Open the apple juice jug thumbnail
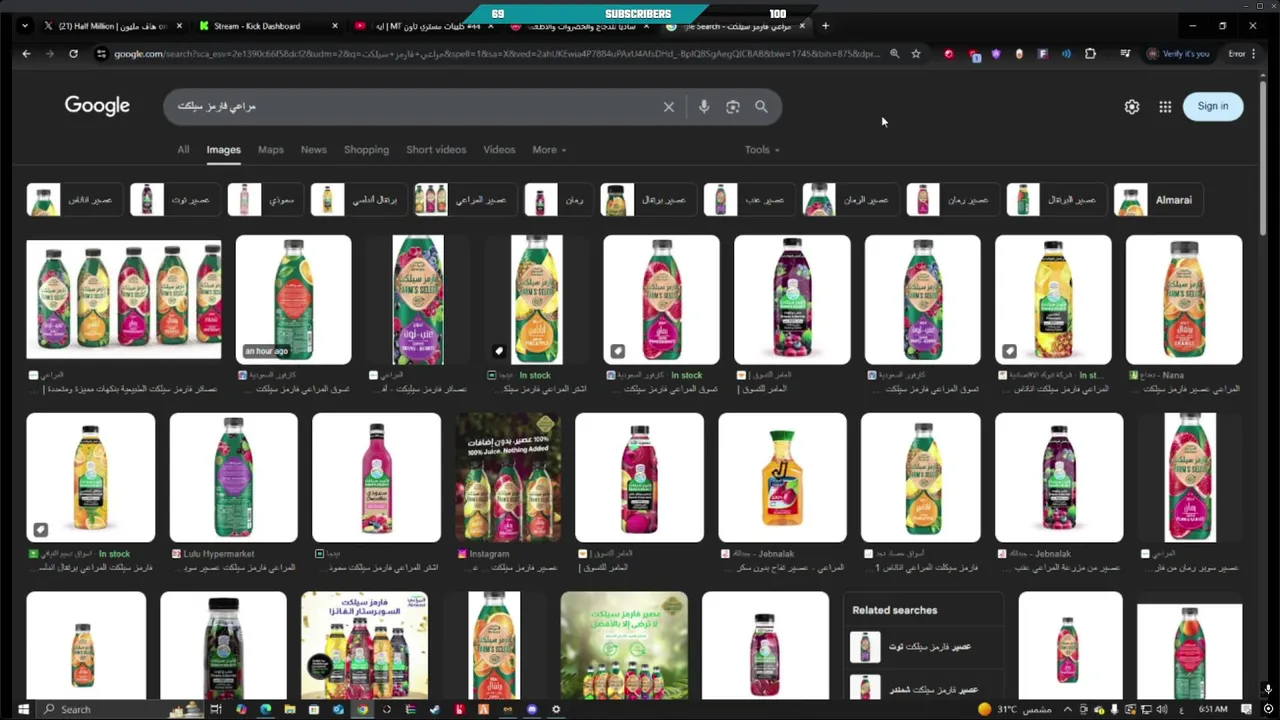Image resolution: width=1280 pixels, height=720 pixels. (x=782, y=478)
